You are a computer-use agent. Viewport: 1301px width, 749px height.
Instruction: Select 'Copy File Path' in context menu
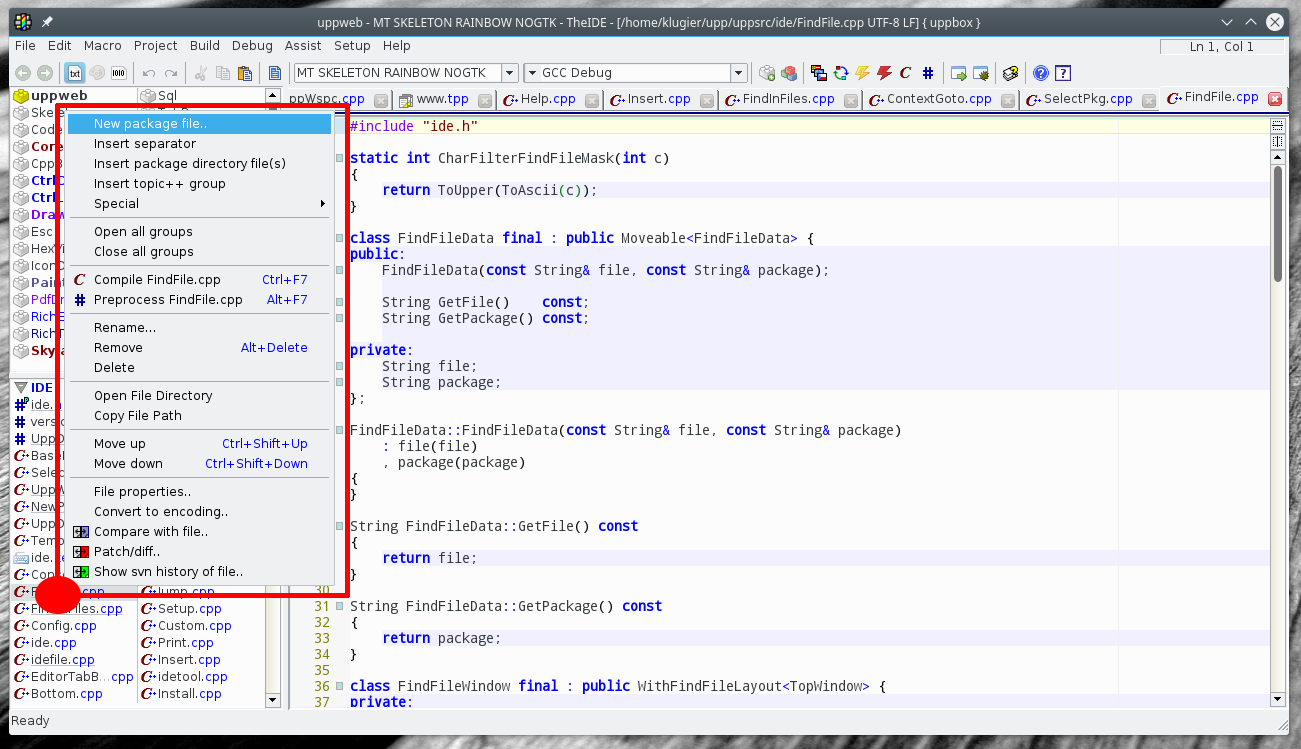(138, 416)
